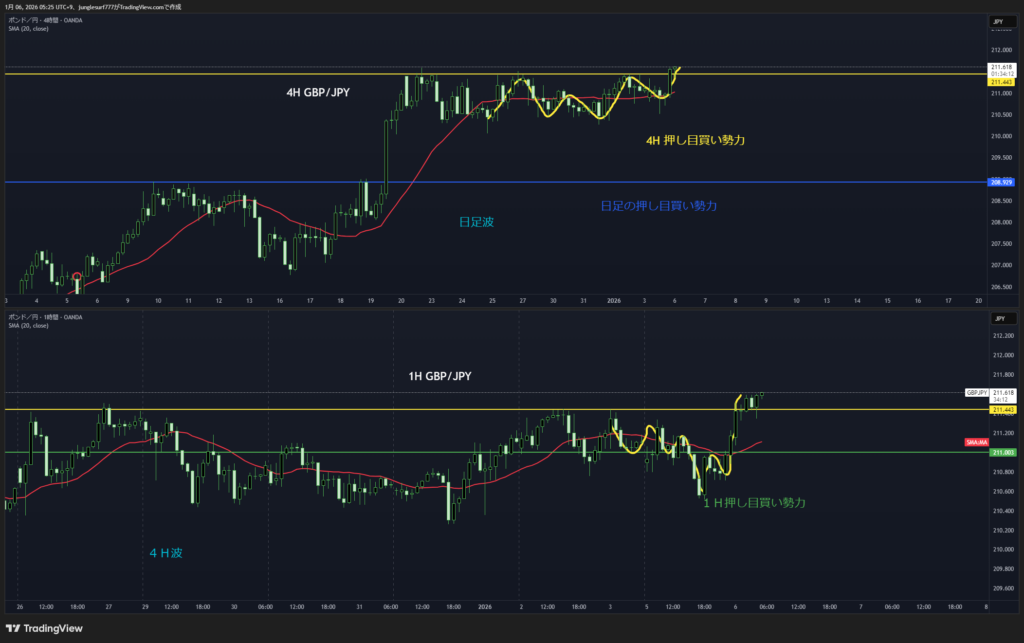Open the JPY currency selector on lower chart
This screenshot has height=643, width=1024.
[997, 318]
